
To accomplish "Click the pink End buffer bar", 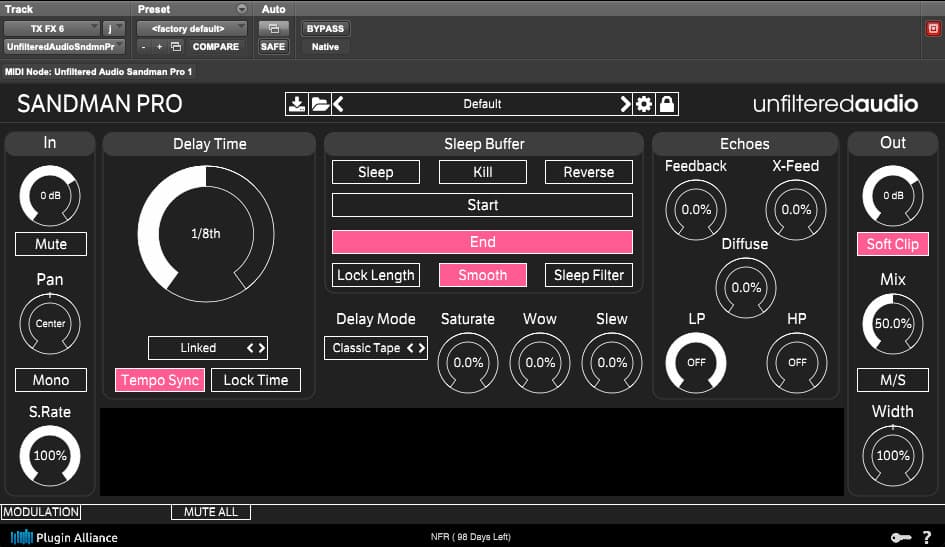I will click(x=482, y=242).
